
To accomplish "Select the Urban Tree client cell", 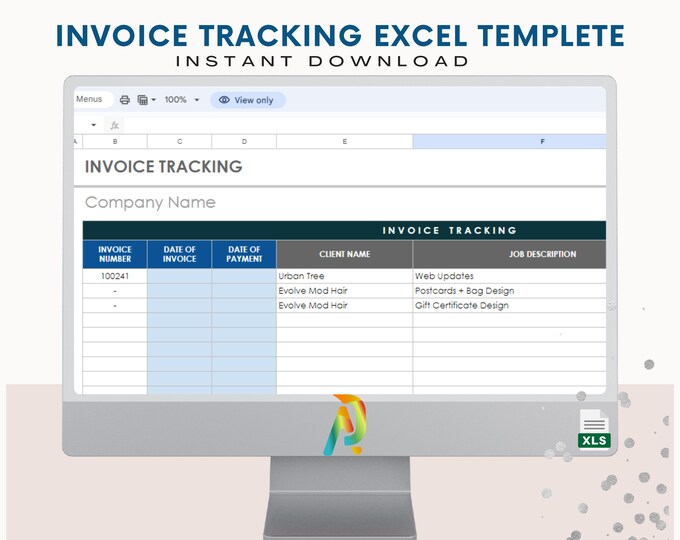I will [345, 276].
